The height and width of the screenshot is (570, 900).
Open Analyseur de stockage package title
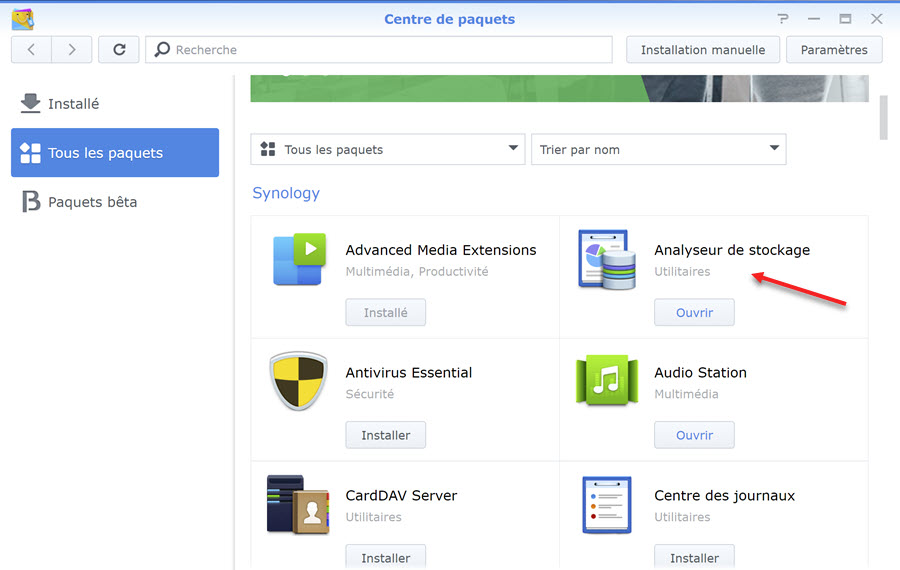pyautogui.click(x=732, y=250)
